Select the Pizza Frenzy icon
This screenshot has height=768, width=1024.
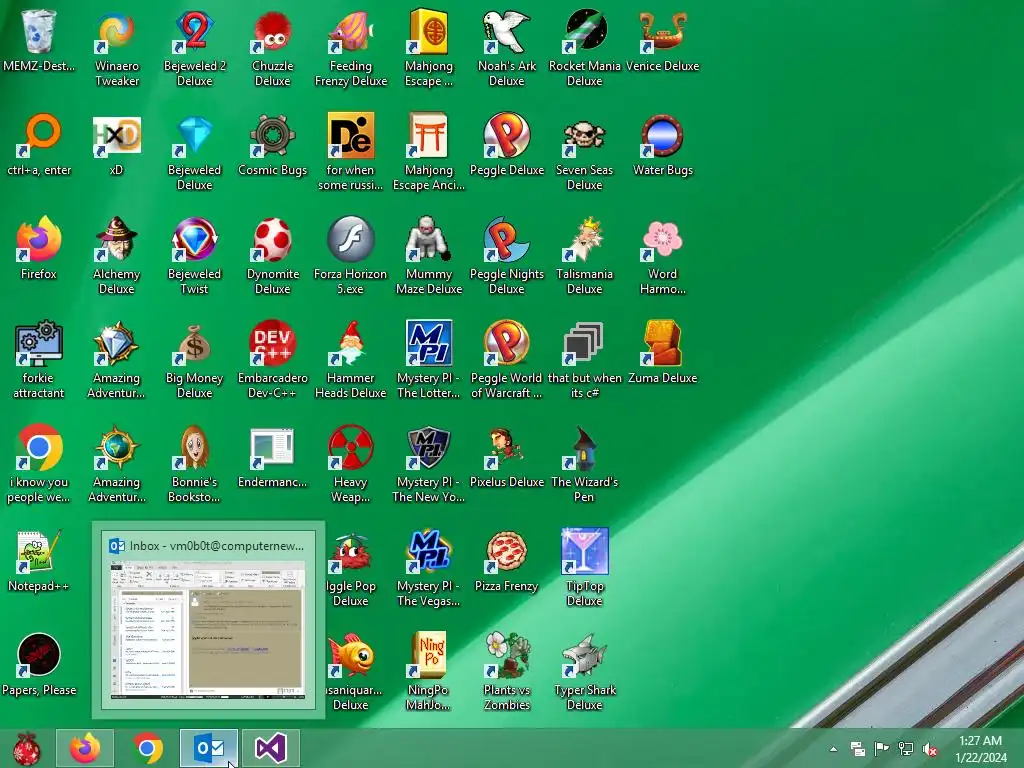pos(507,551)
